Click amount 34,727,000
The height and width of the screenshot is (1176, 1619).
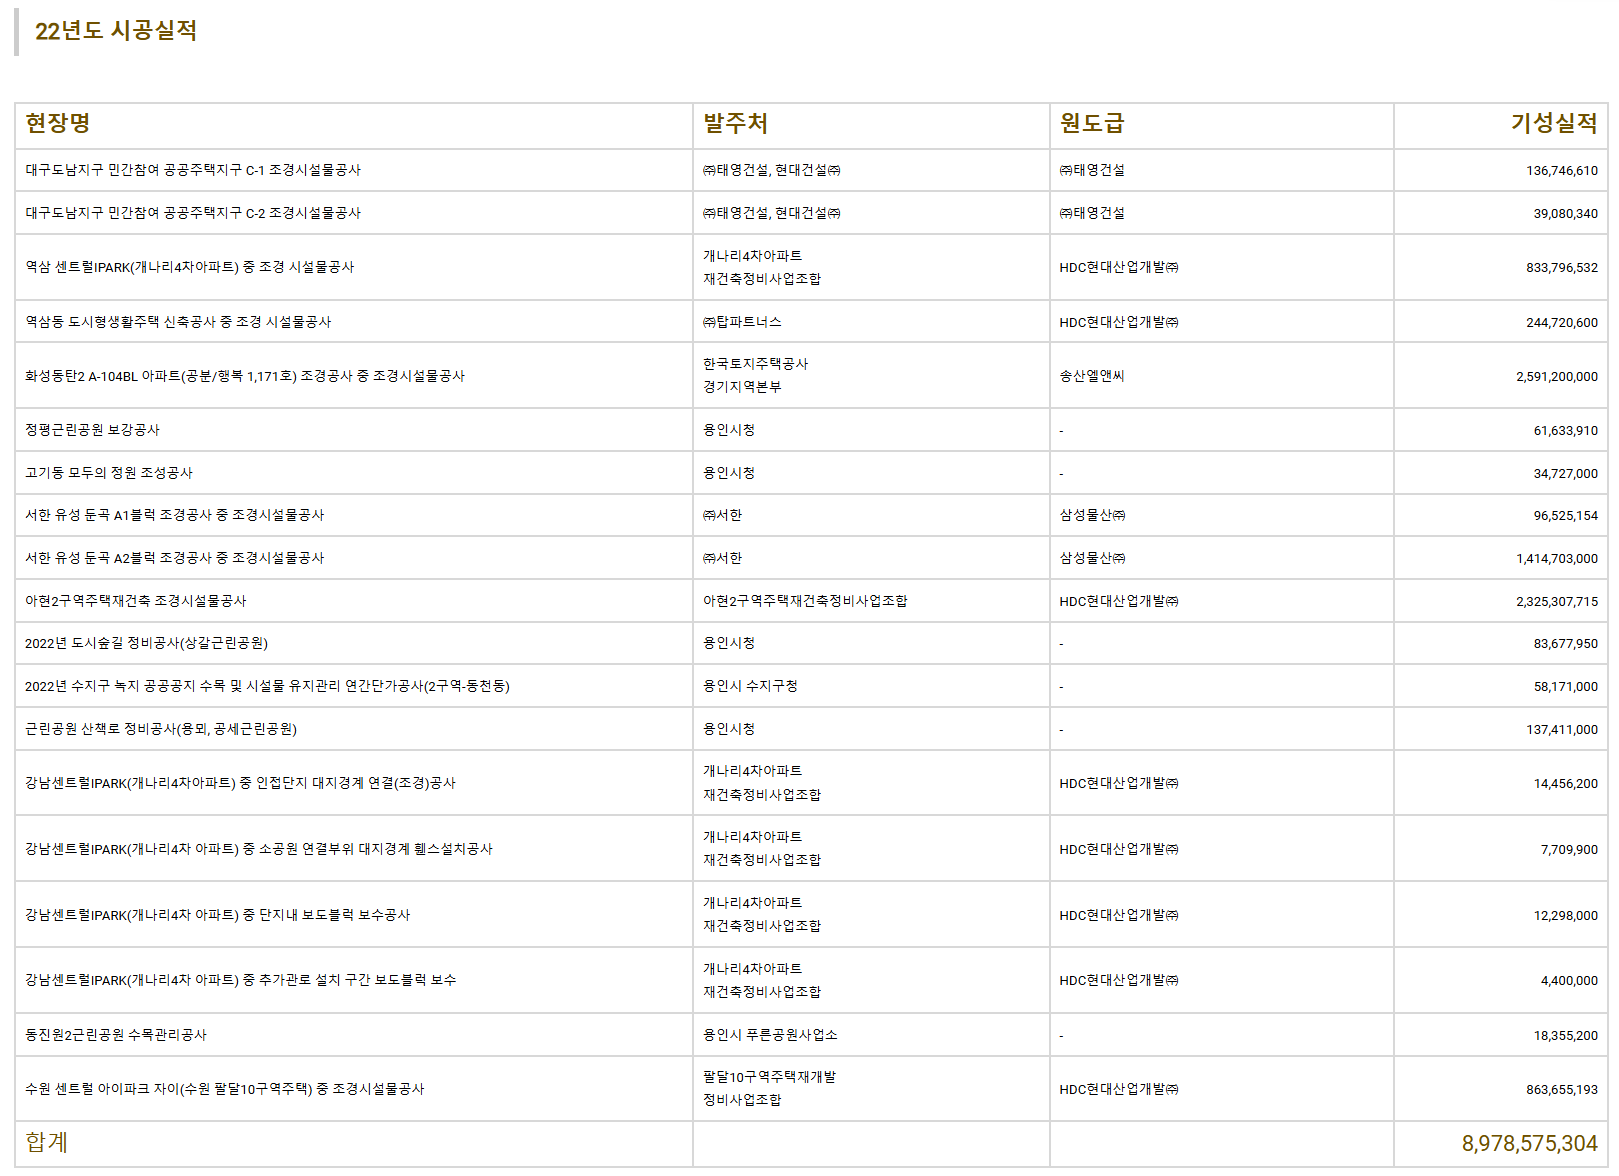tap(1565, 474)
